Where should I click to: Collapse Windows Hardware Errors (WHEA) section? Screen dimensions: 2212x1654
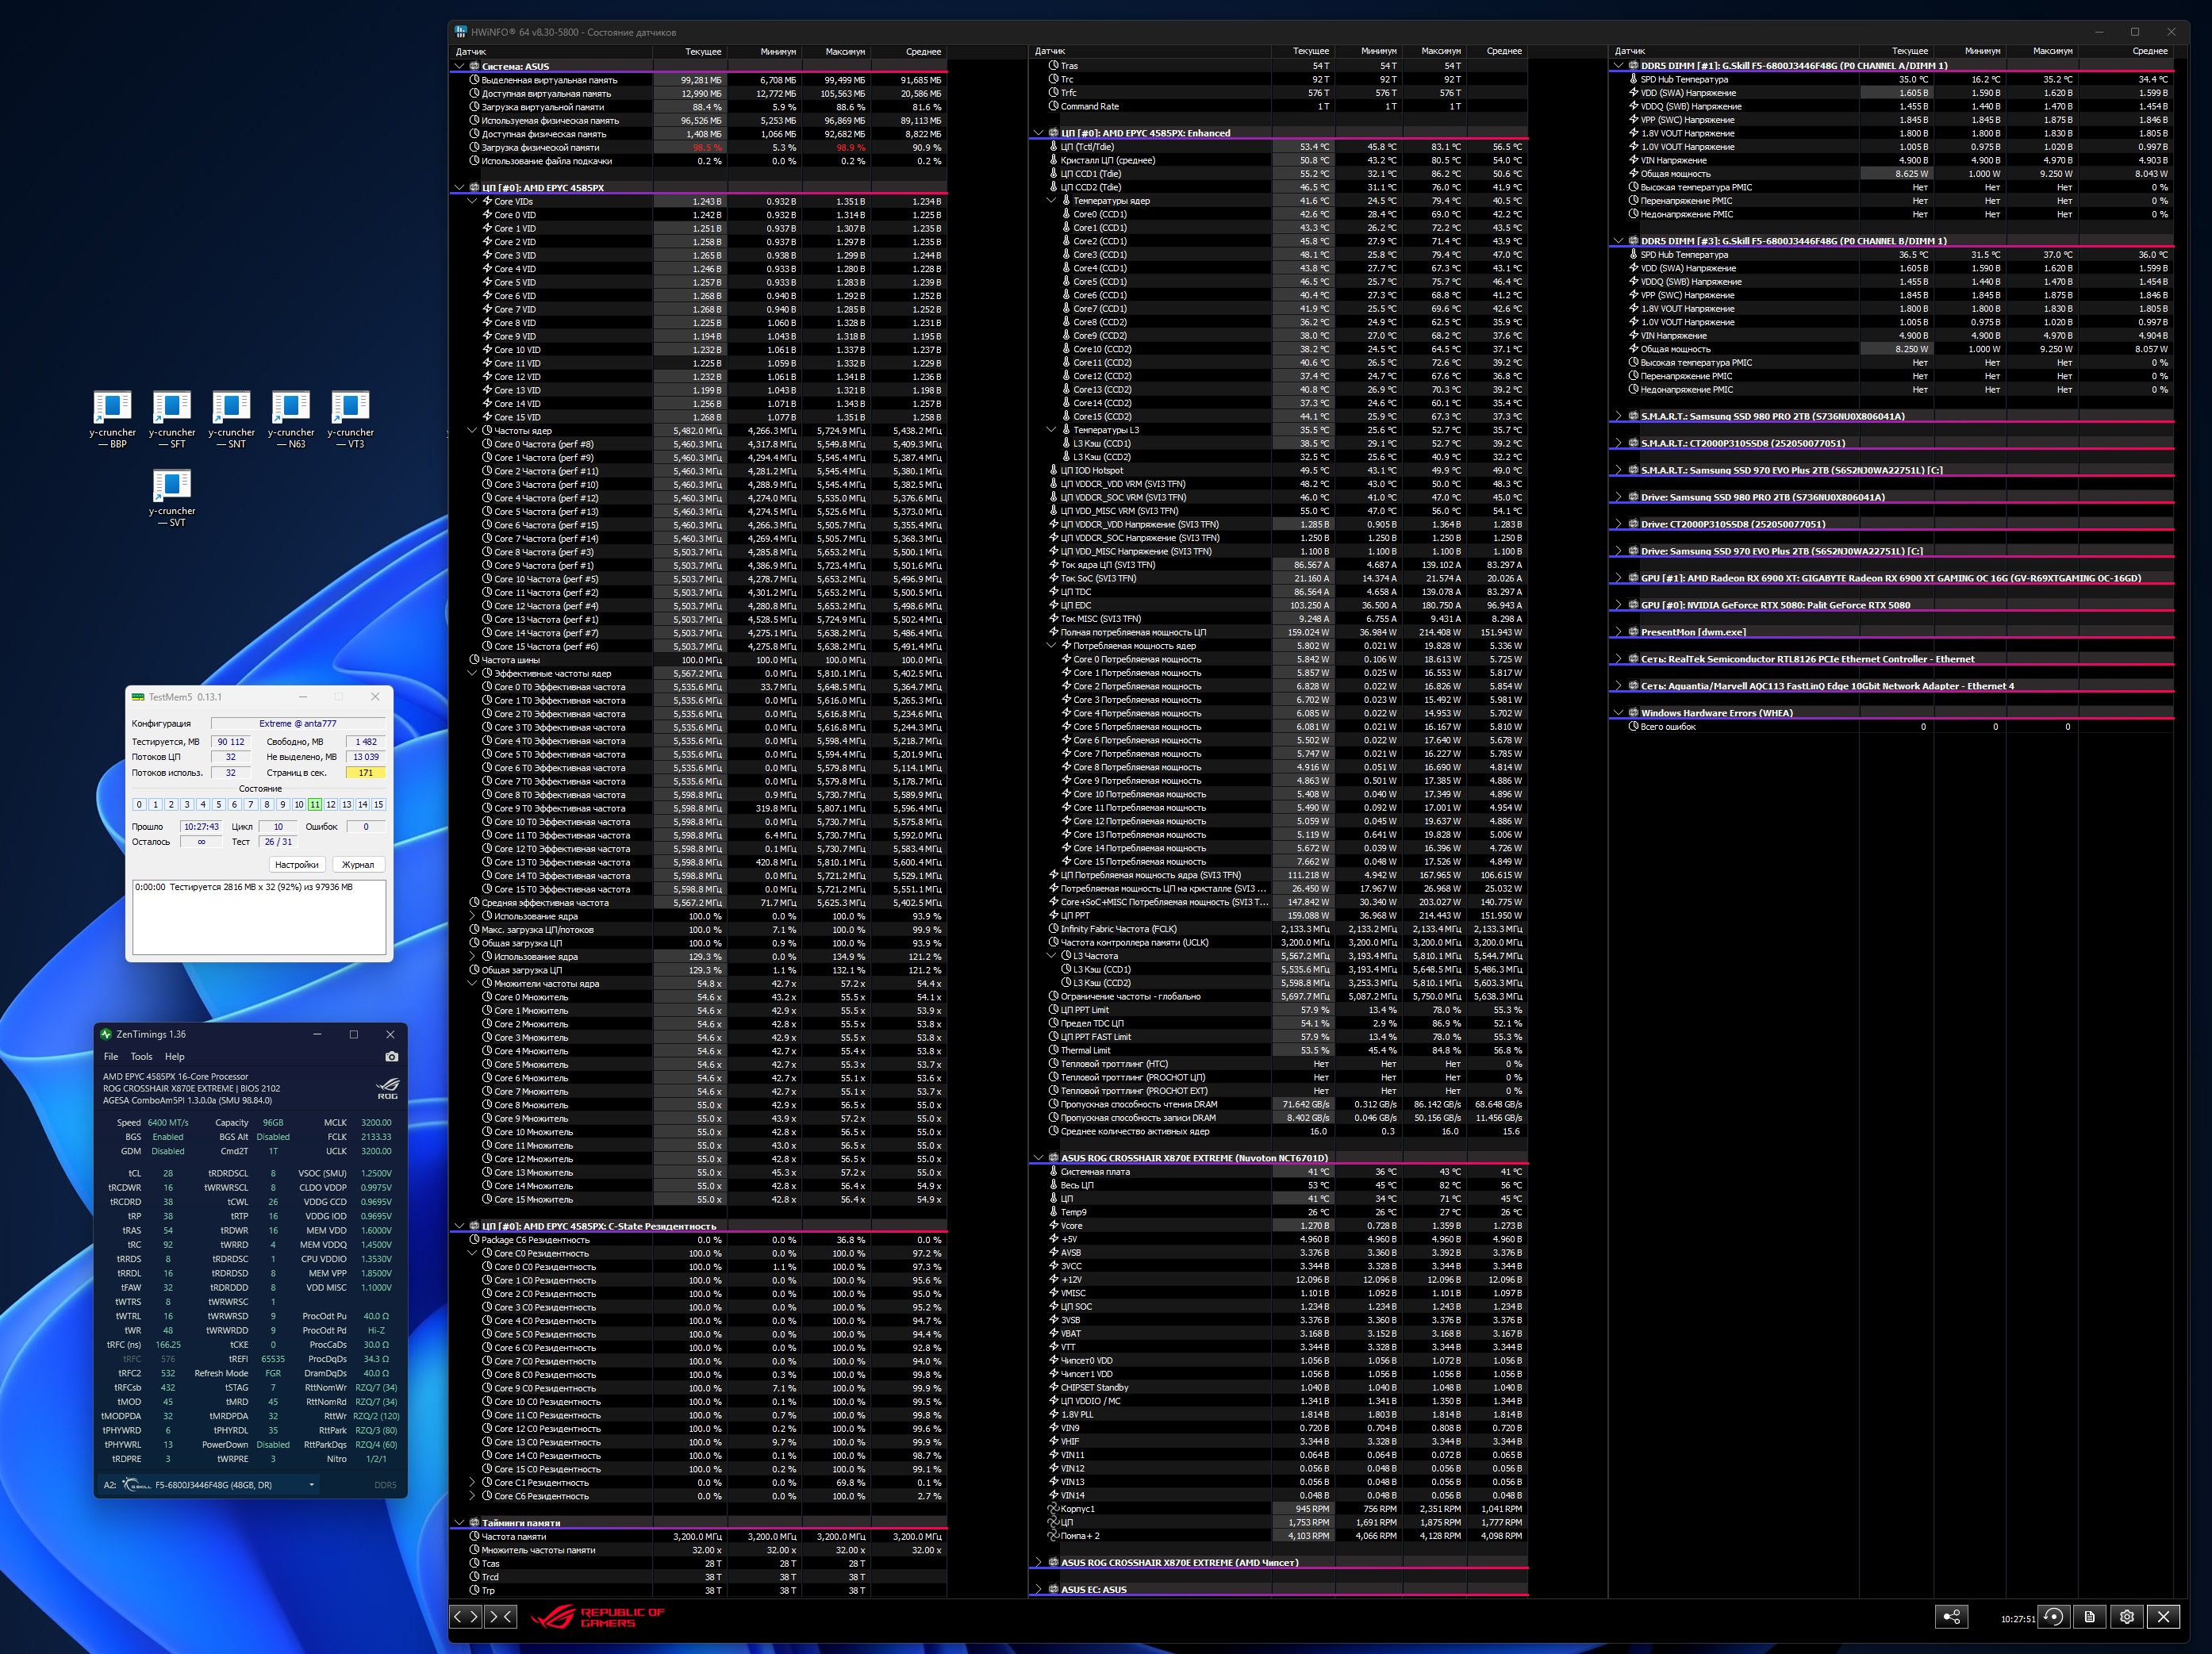click(1618, 713)
